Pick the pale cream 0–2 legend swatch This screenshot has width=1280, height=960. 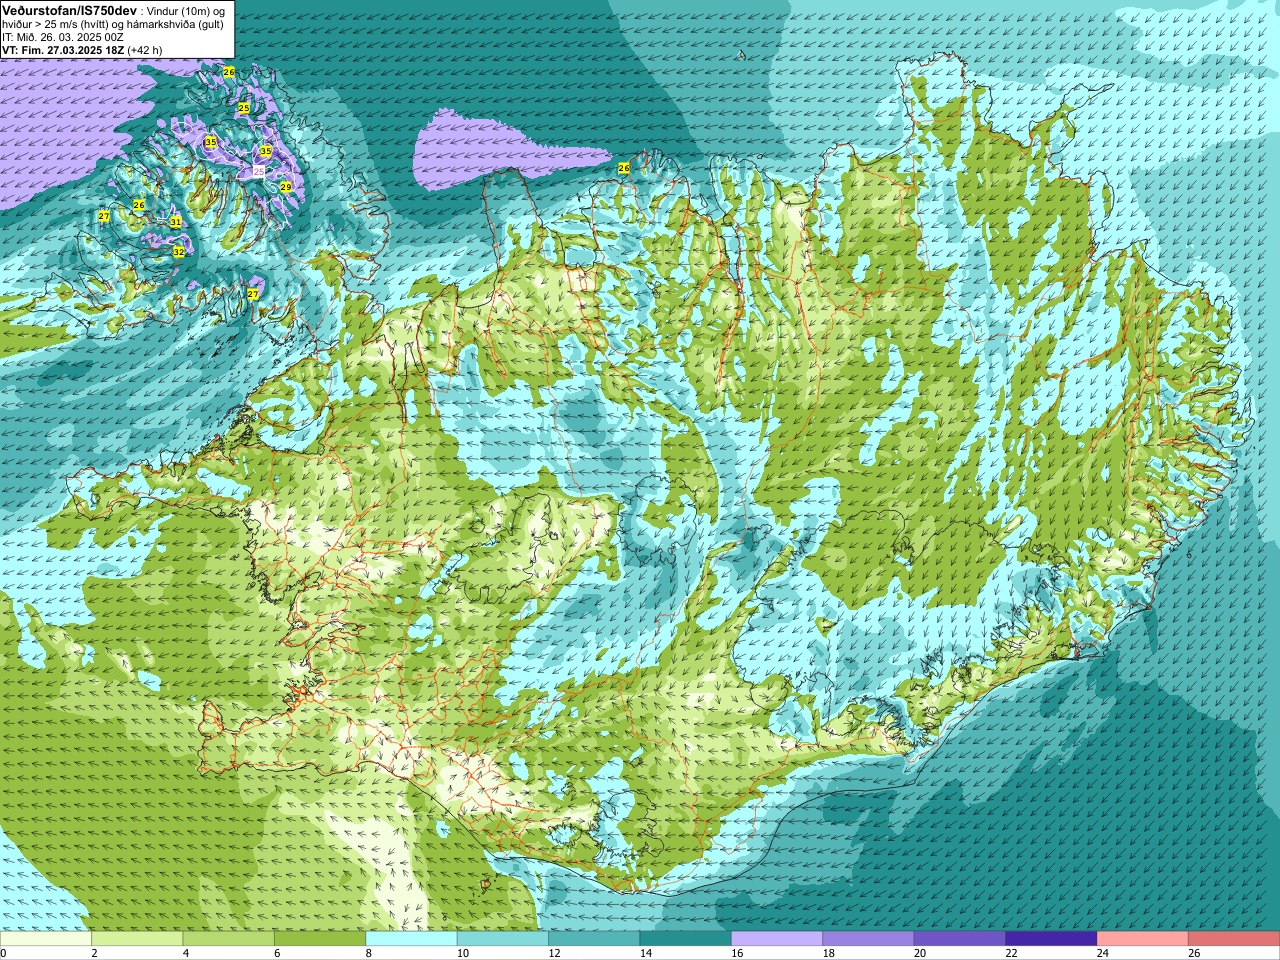point(46,939)
